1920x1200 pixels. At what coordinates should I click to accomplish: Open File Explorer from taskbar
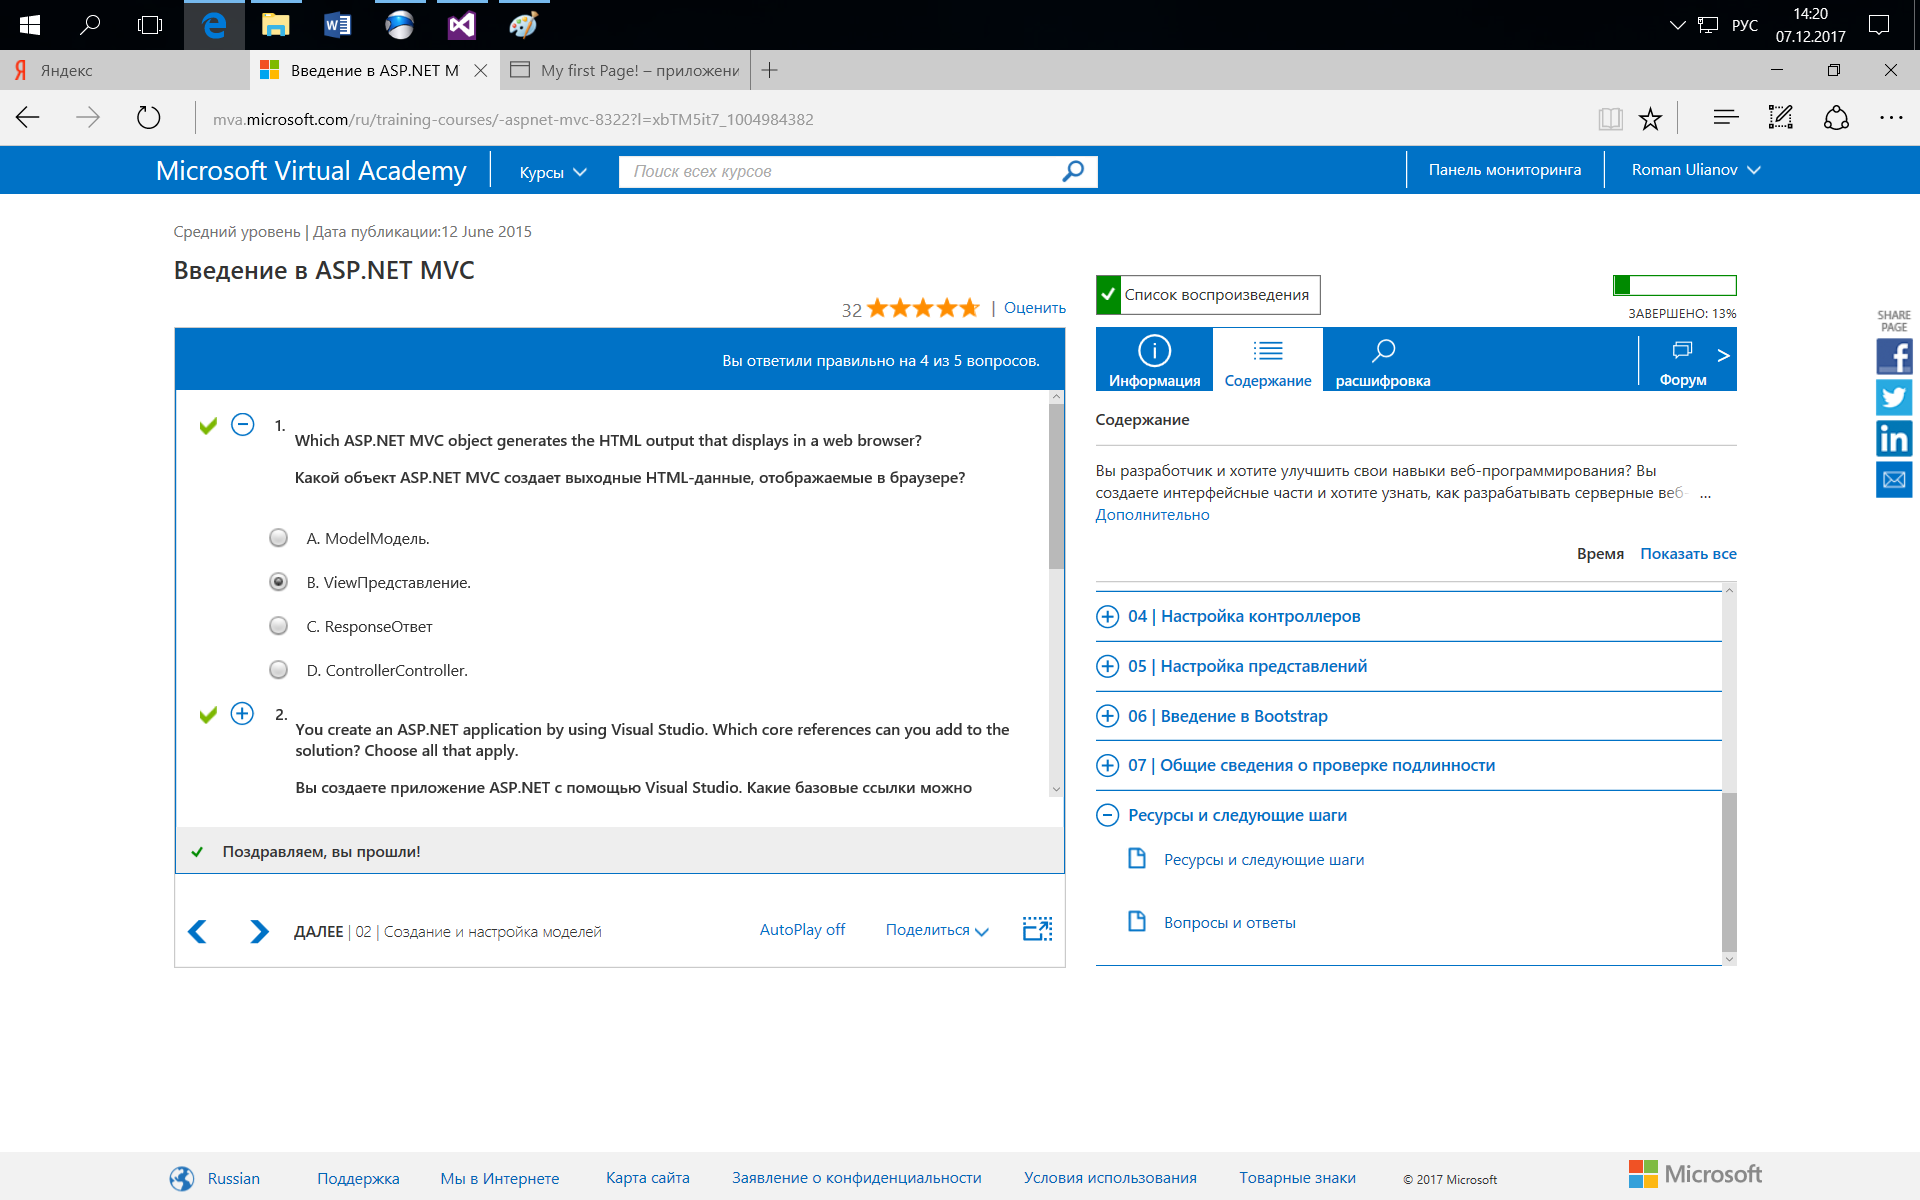point(275,25)
